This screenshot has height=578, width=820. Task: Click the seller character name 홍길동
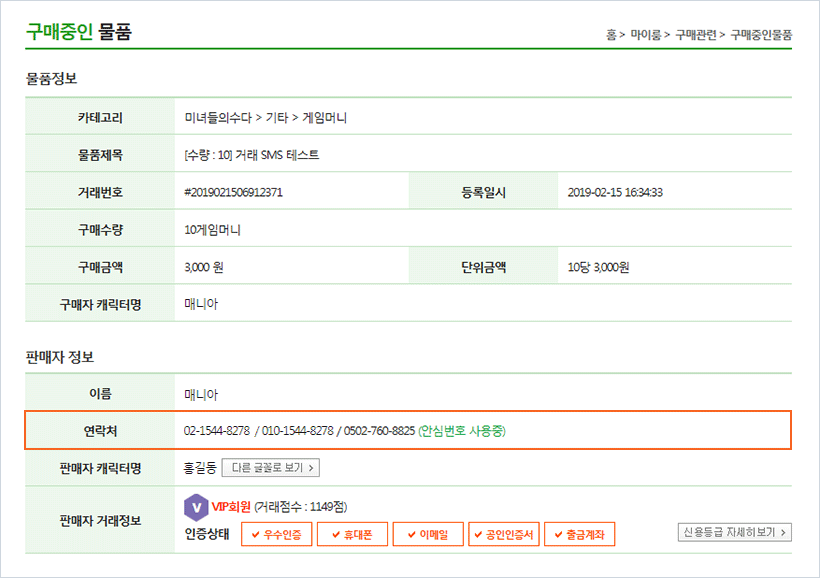[x=200, y=467]
